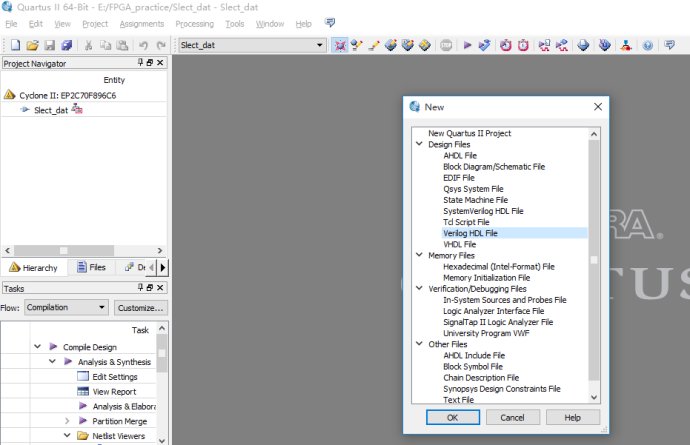Click the Open folder toolbar icon

[32, 45]
